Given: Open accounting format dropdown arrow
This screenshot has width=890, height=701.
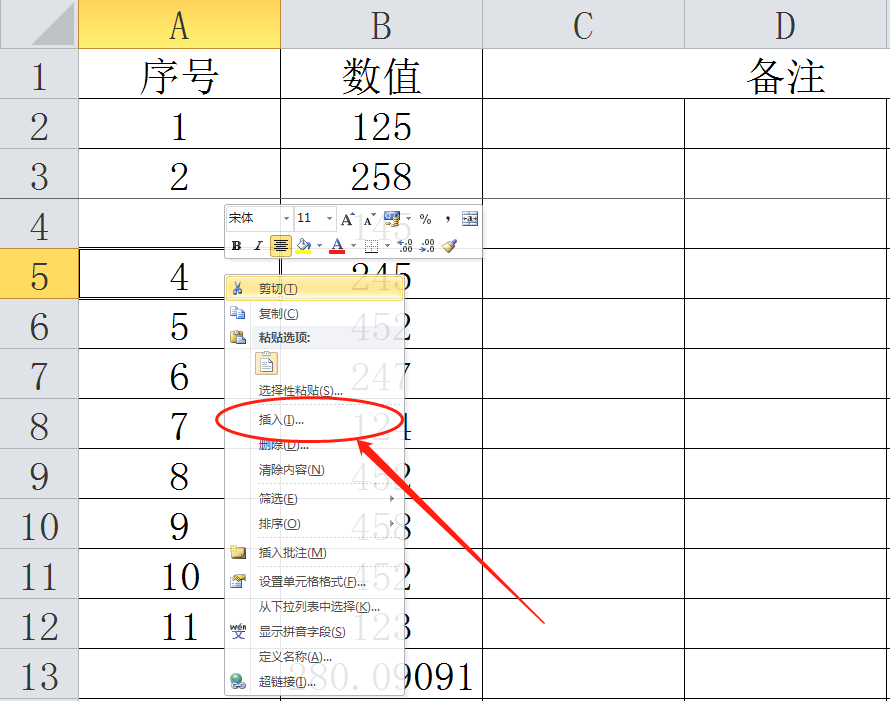Looking at the screenshot, I should pyautogui.click(x=408, y=219).
